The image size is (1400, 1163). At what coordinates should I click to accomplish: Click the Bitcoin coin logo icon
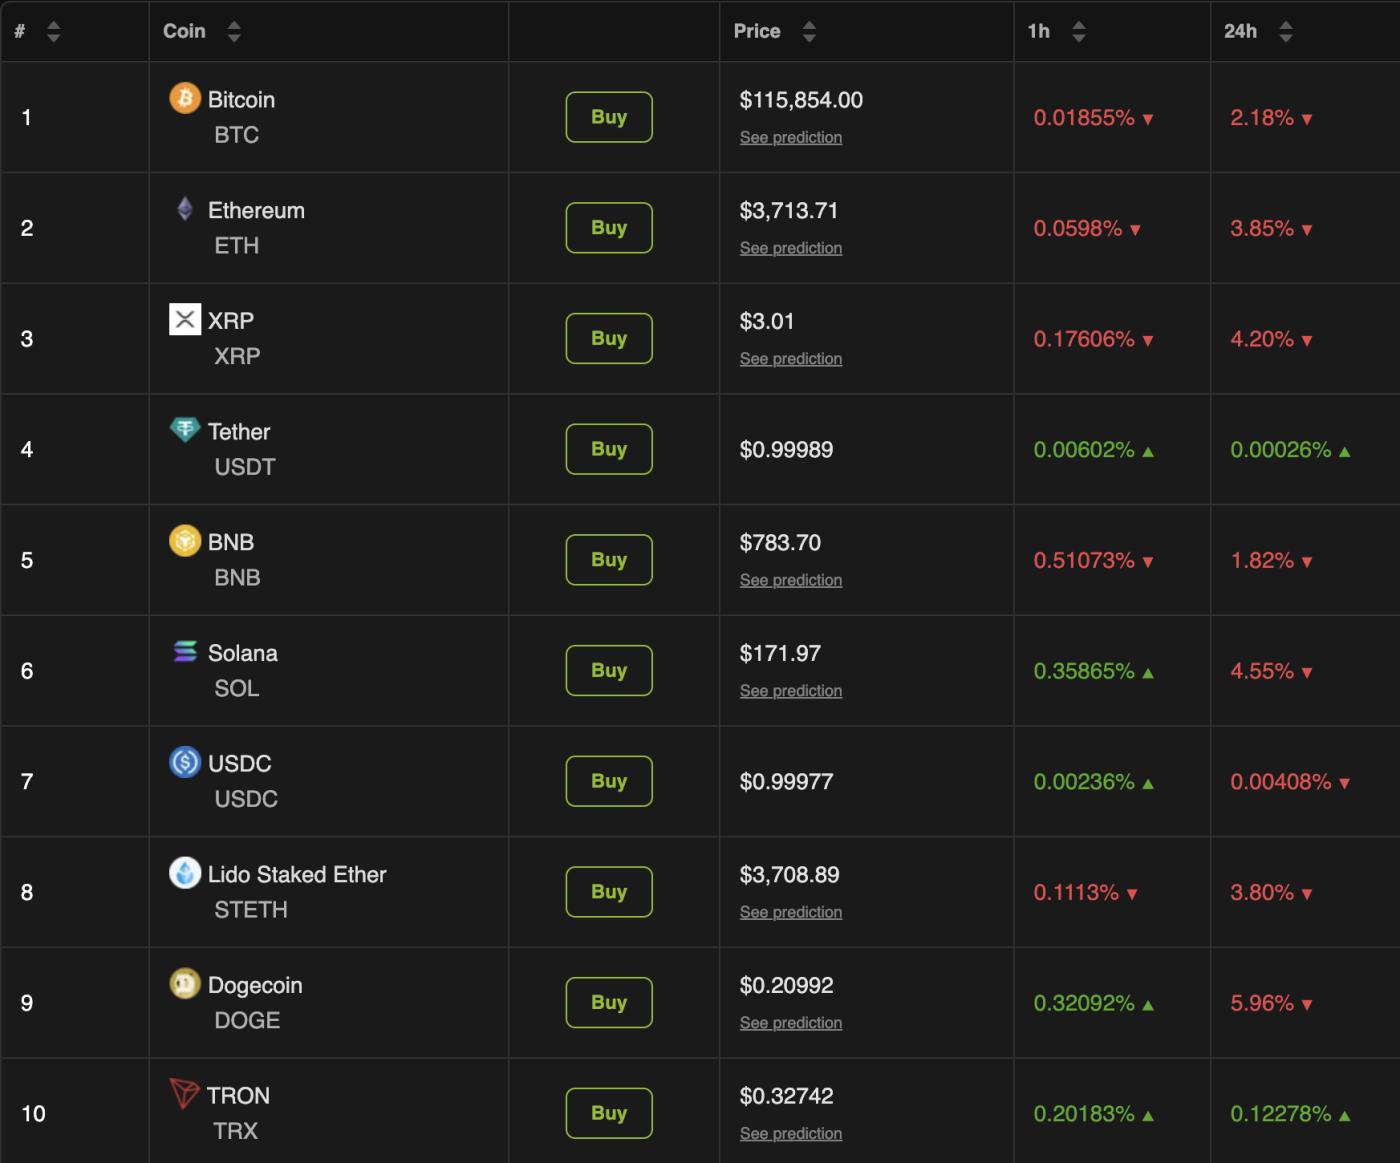coord(185,98)
